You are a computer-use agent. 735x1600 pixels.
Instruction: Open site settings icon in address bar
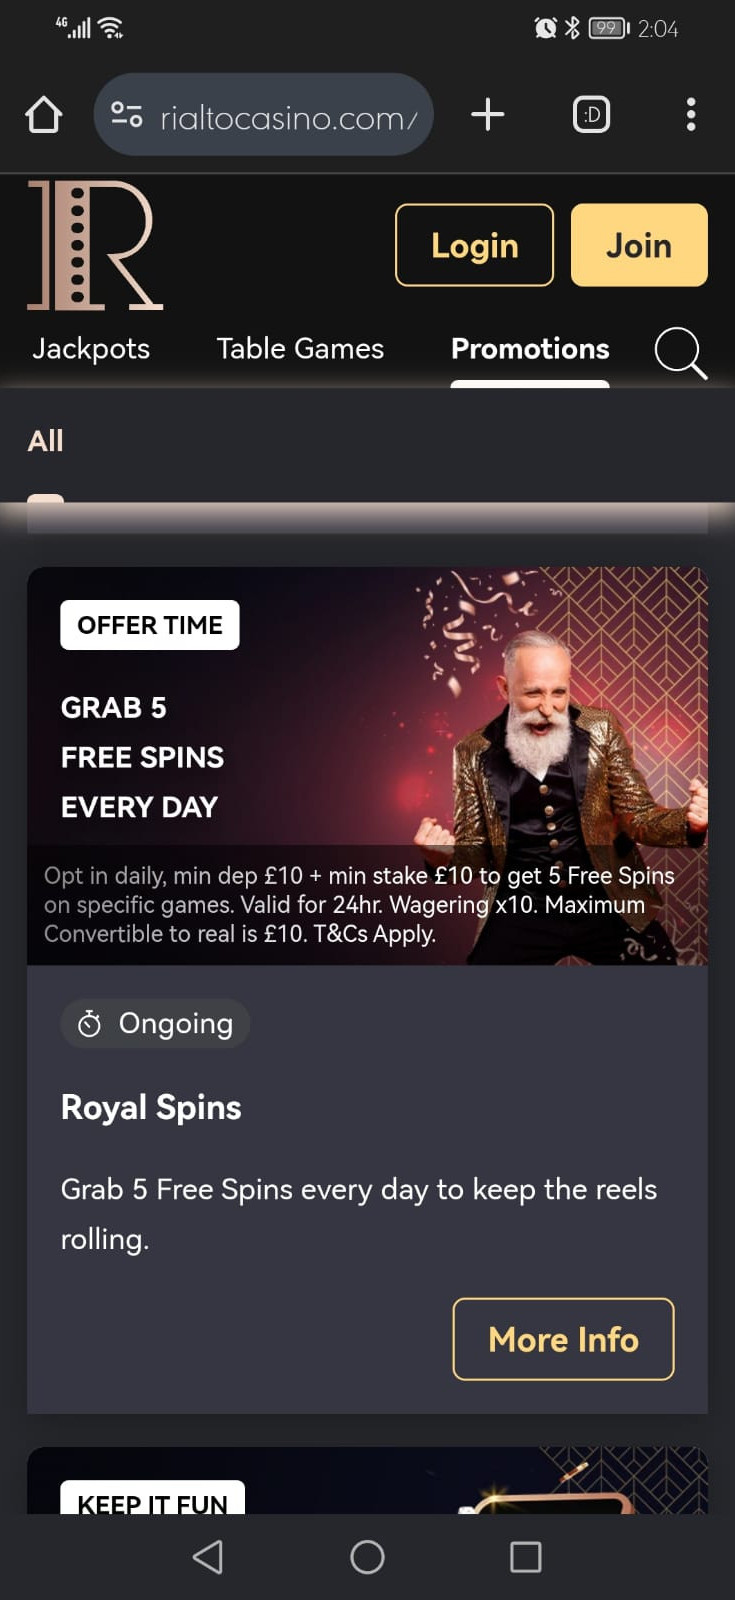click(127, 115)
